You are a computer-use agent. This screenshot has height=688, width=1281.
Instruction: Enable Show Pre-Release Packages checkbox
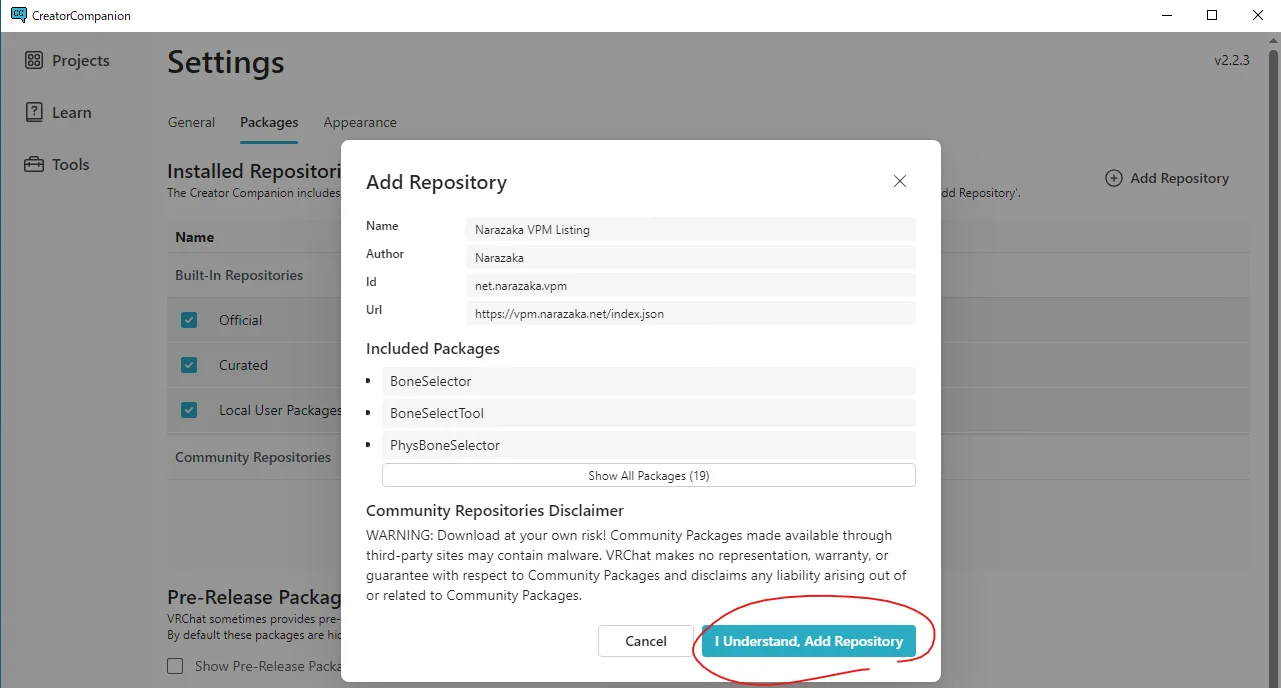[175, 666]
